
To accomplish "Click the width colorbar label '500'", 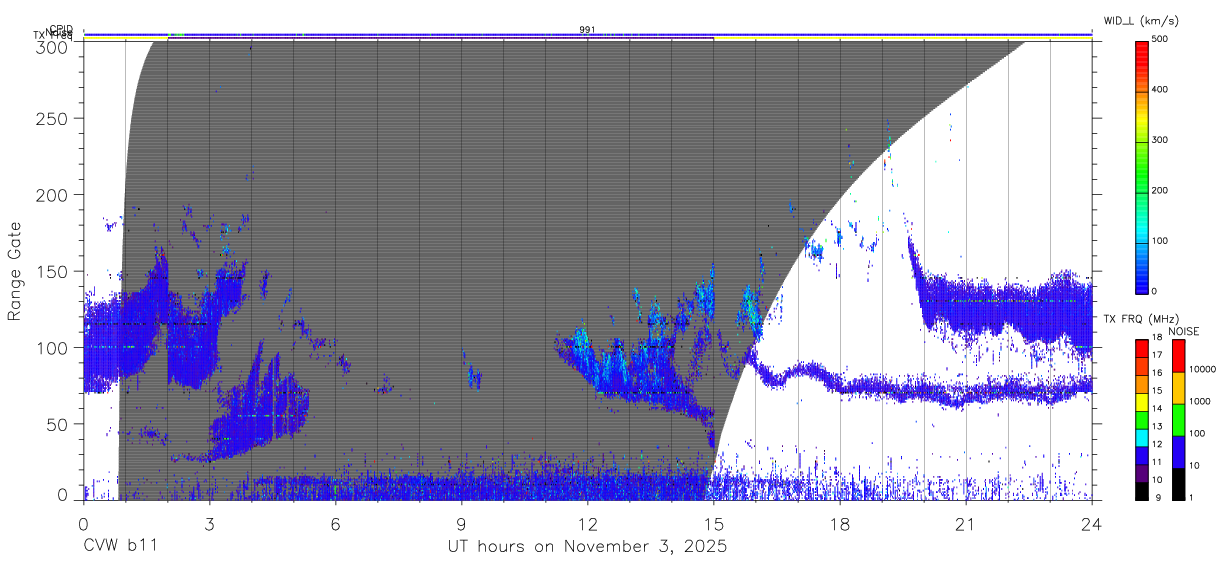I will [1161, 40].
